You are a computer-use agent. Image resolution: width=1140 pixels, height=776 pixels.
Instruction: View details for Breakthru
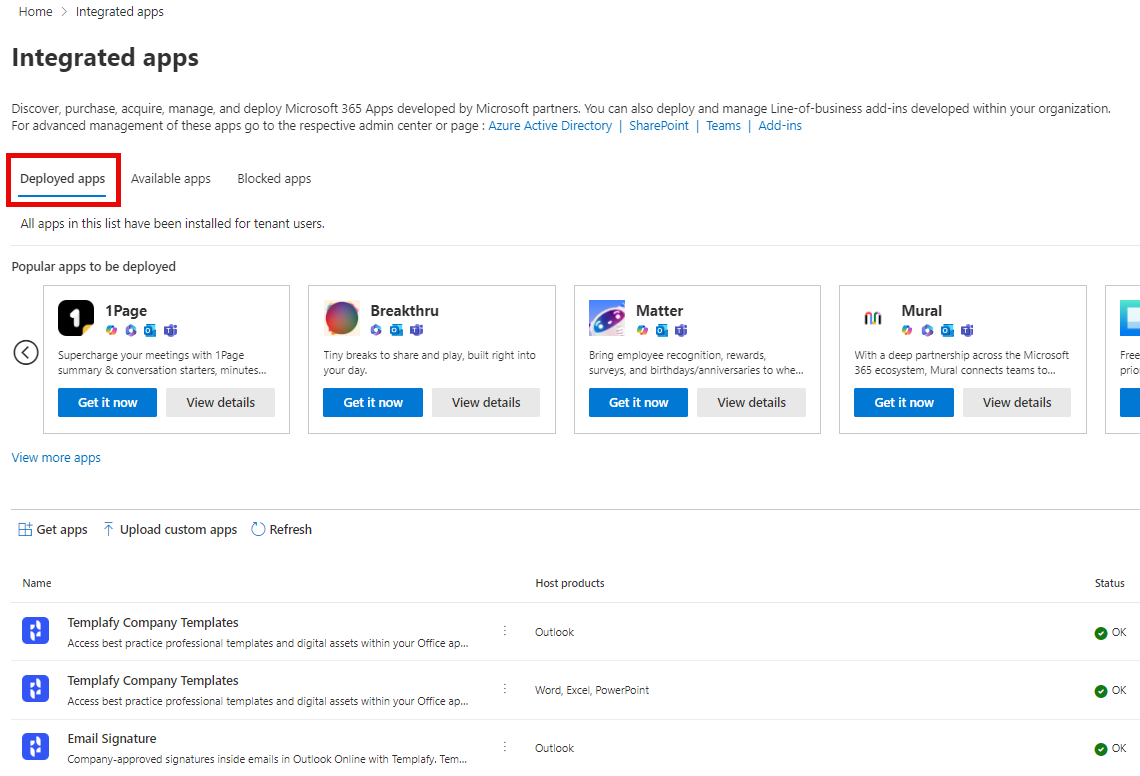pyautogui.click(x=486, y=403)
